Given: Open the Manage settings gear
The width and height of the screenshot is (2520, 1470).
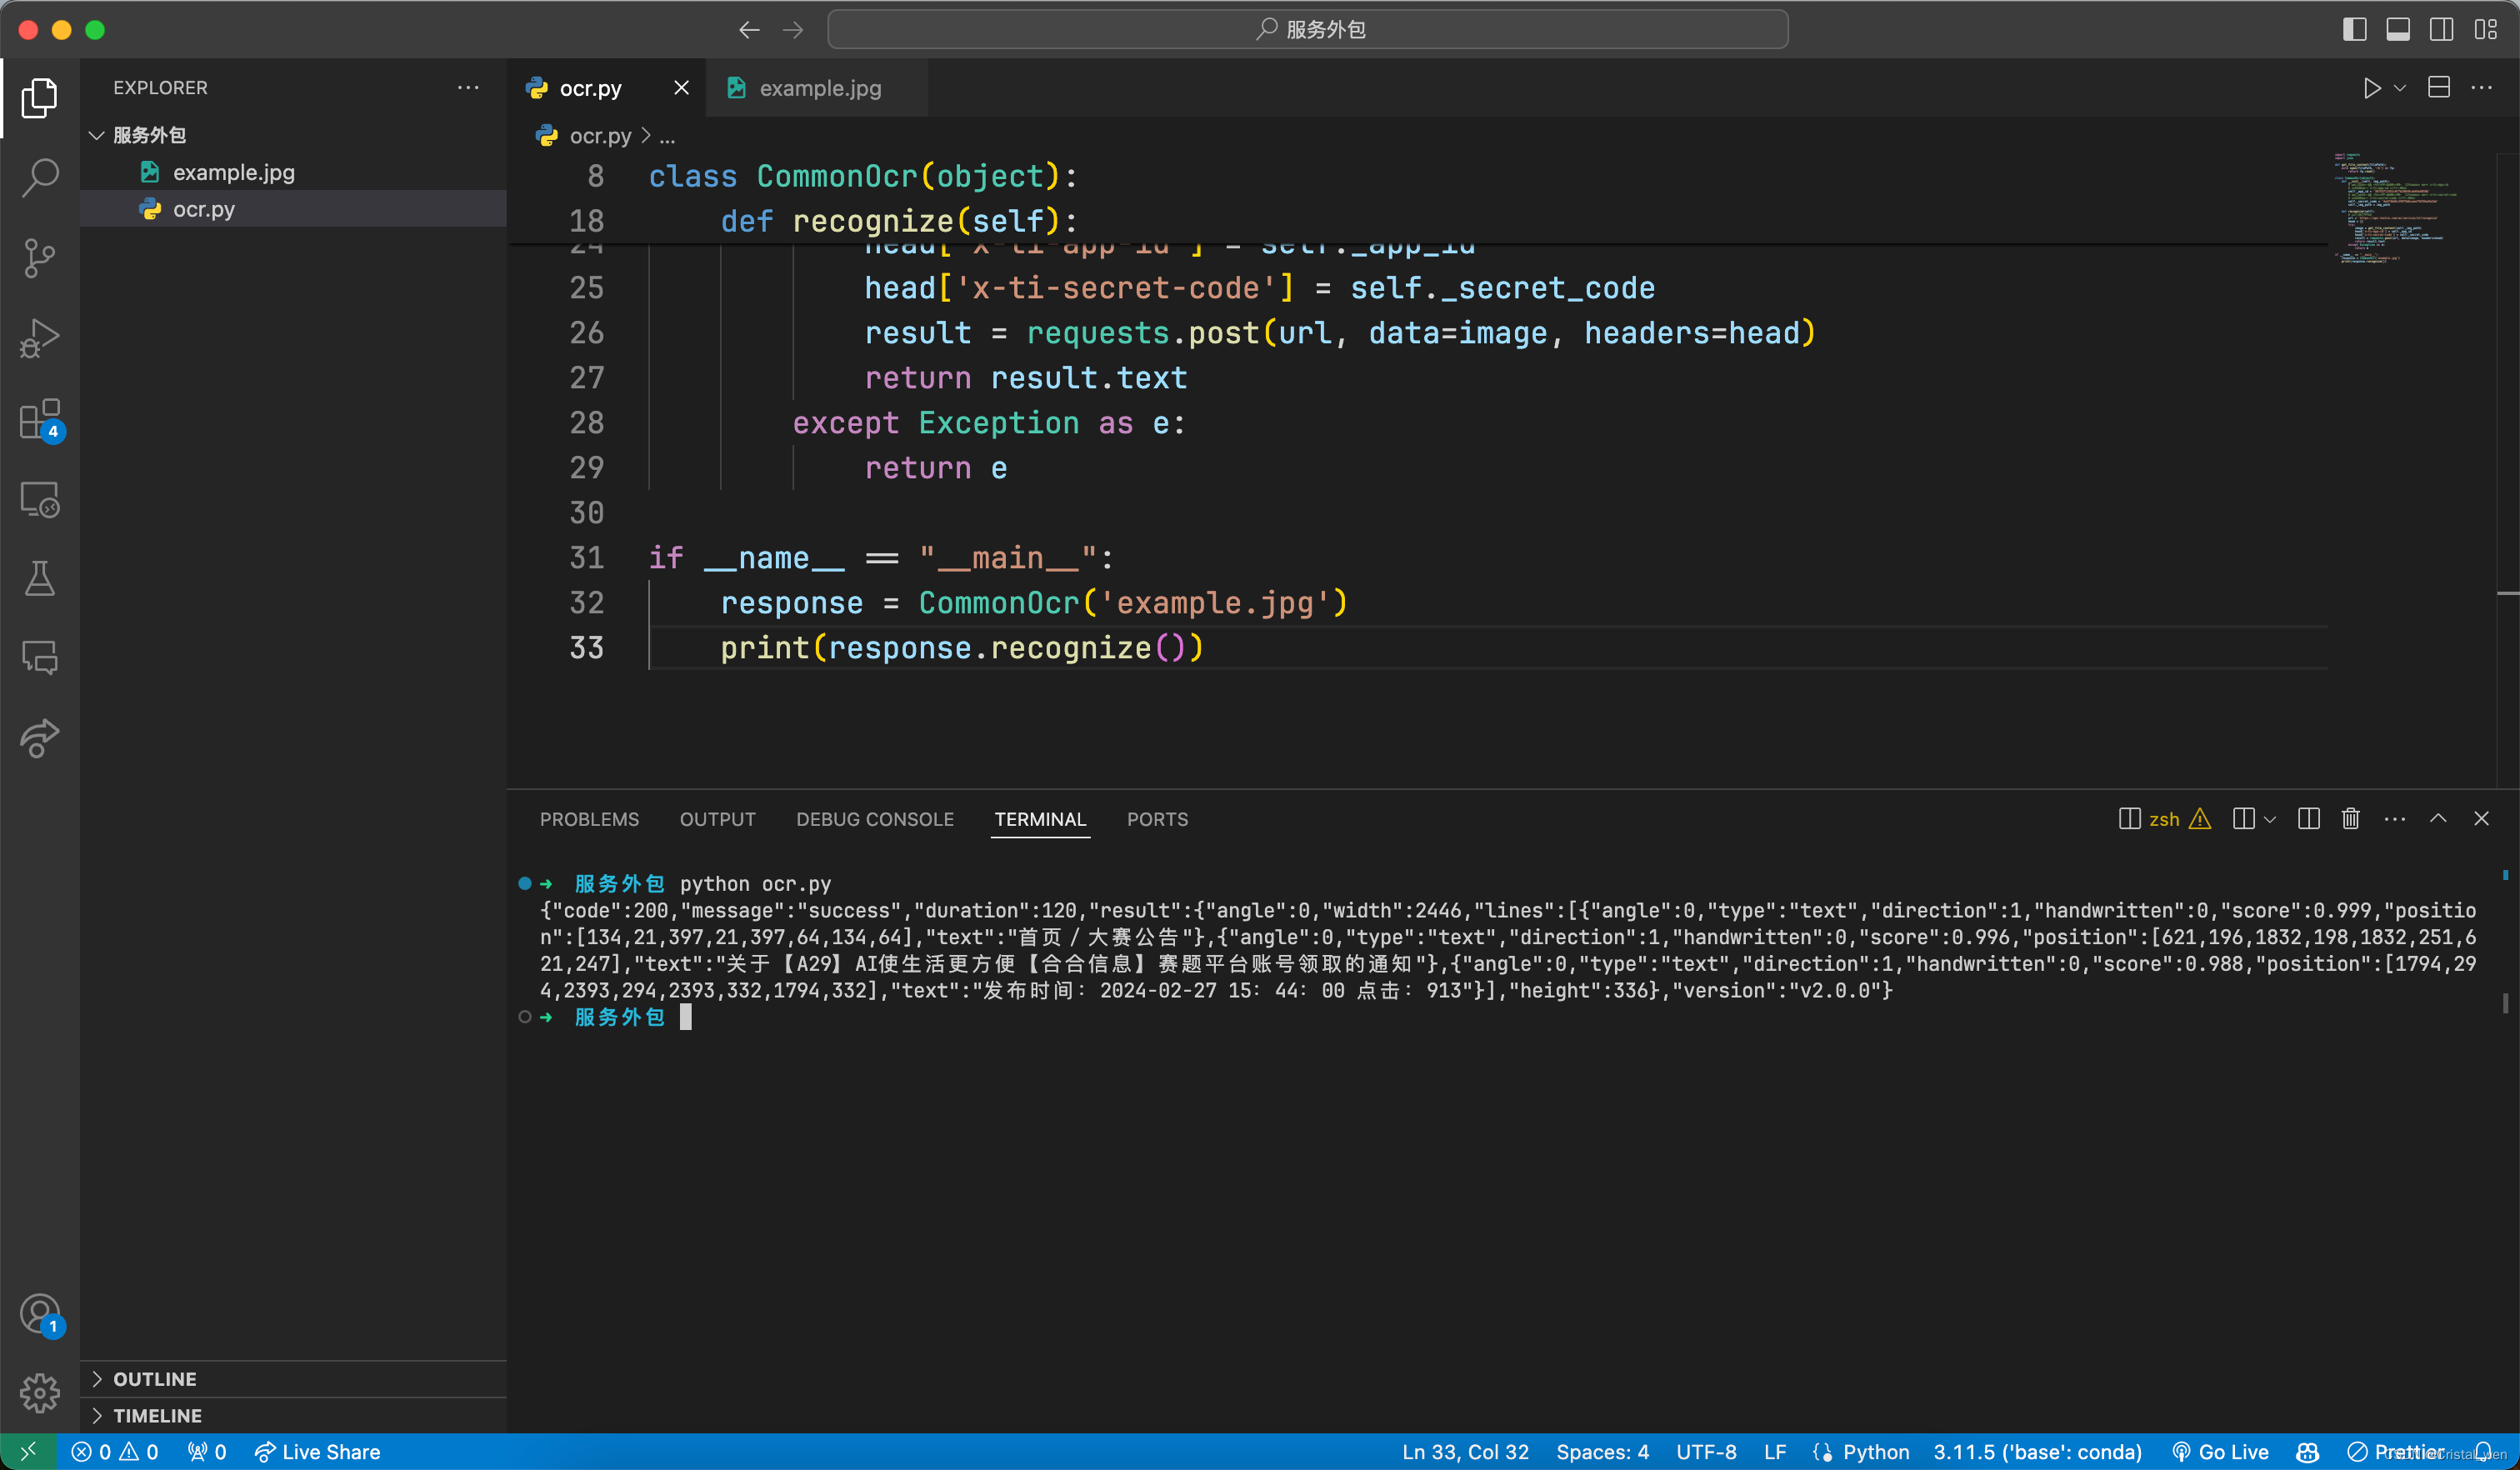Looking at the screenshot, I should click(40, 1392).
